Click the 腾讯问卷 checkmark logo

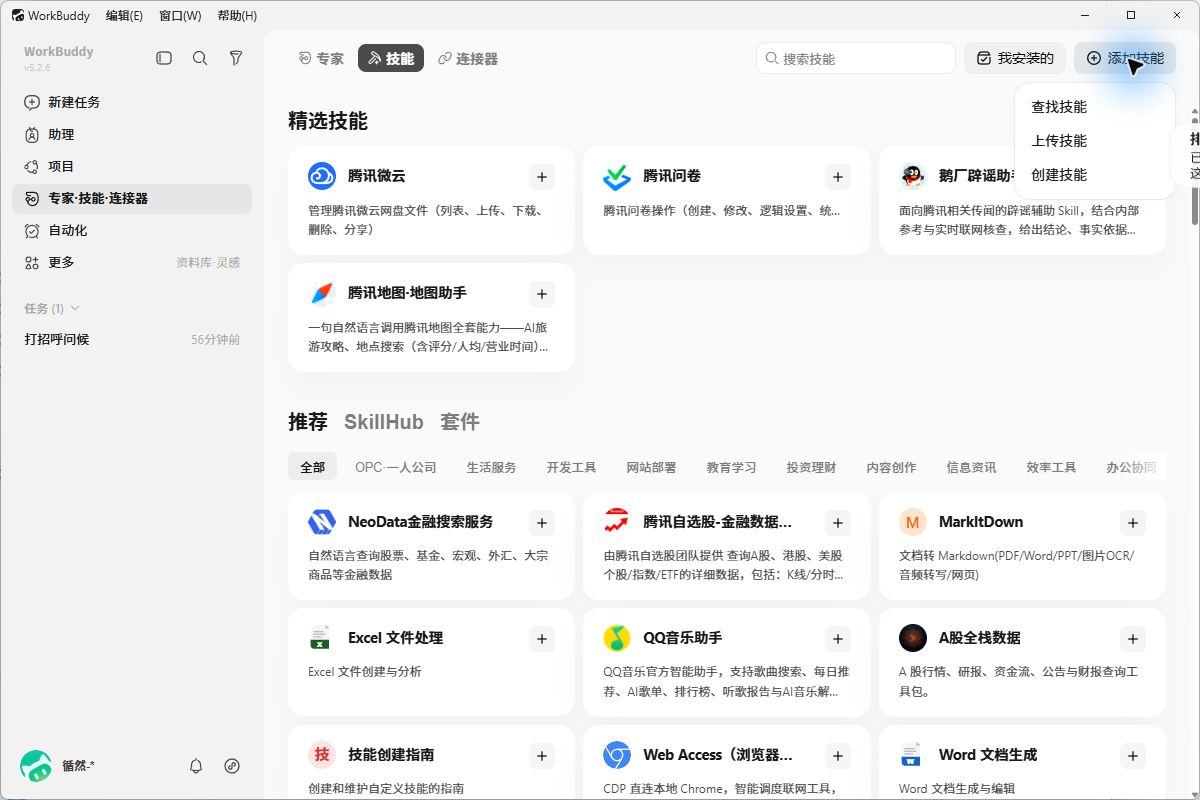[617, 176]
